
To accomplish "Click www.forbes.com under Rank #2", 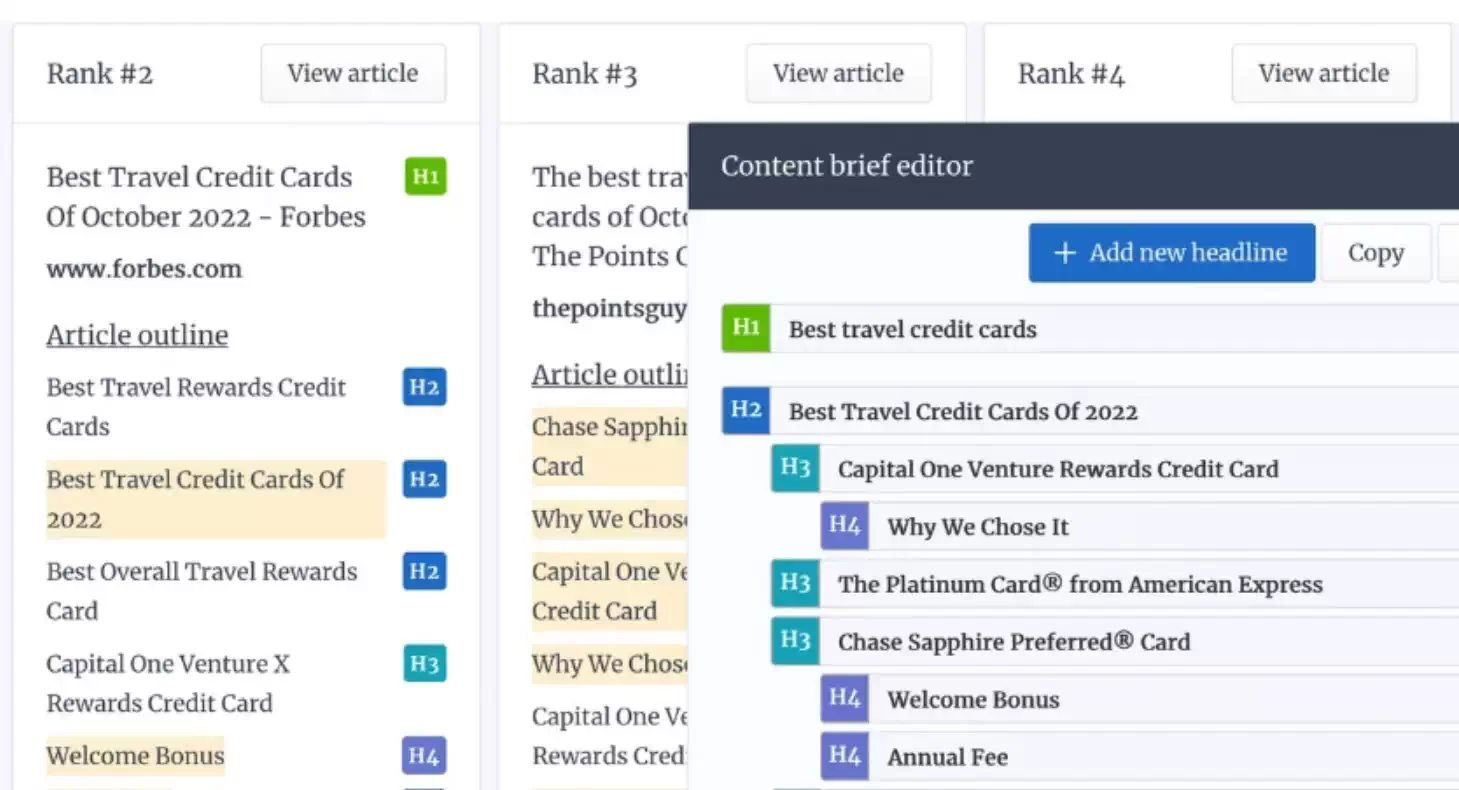I will 144,269.
